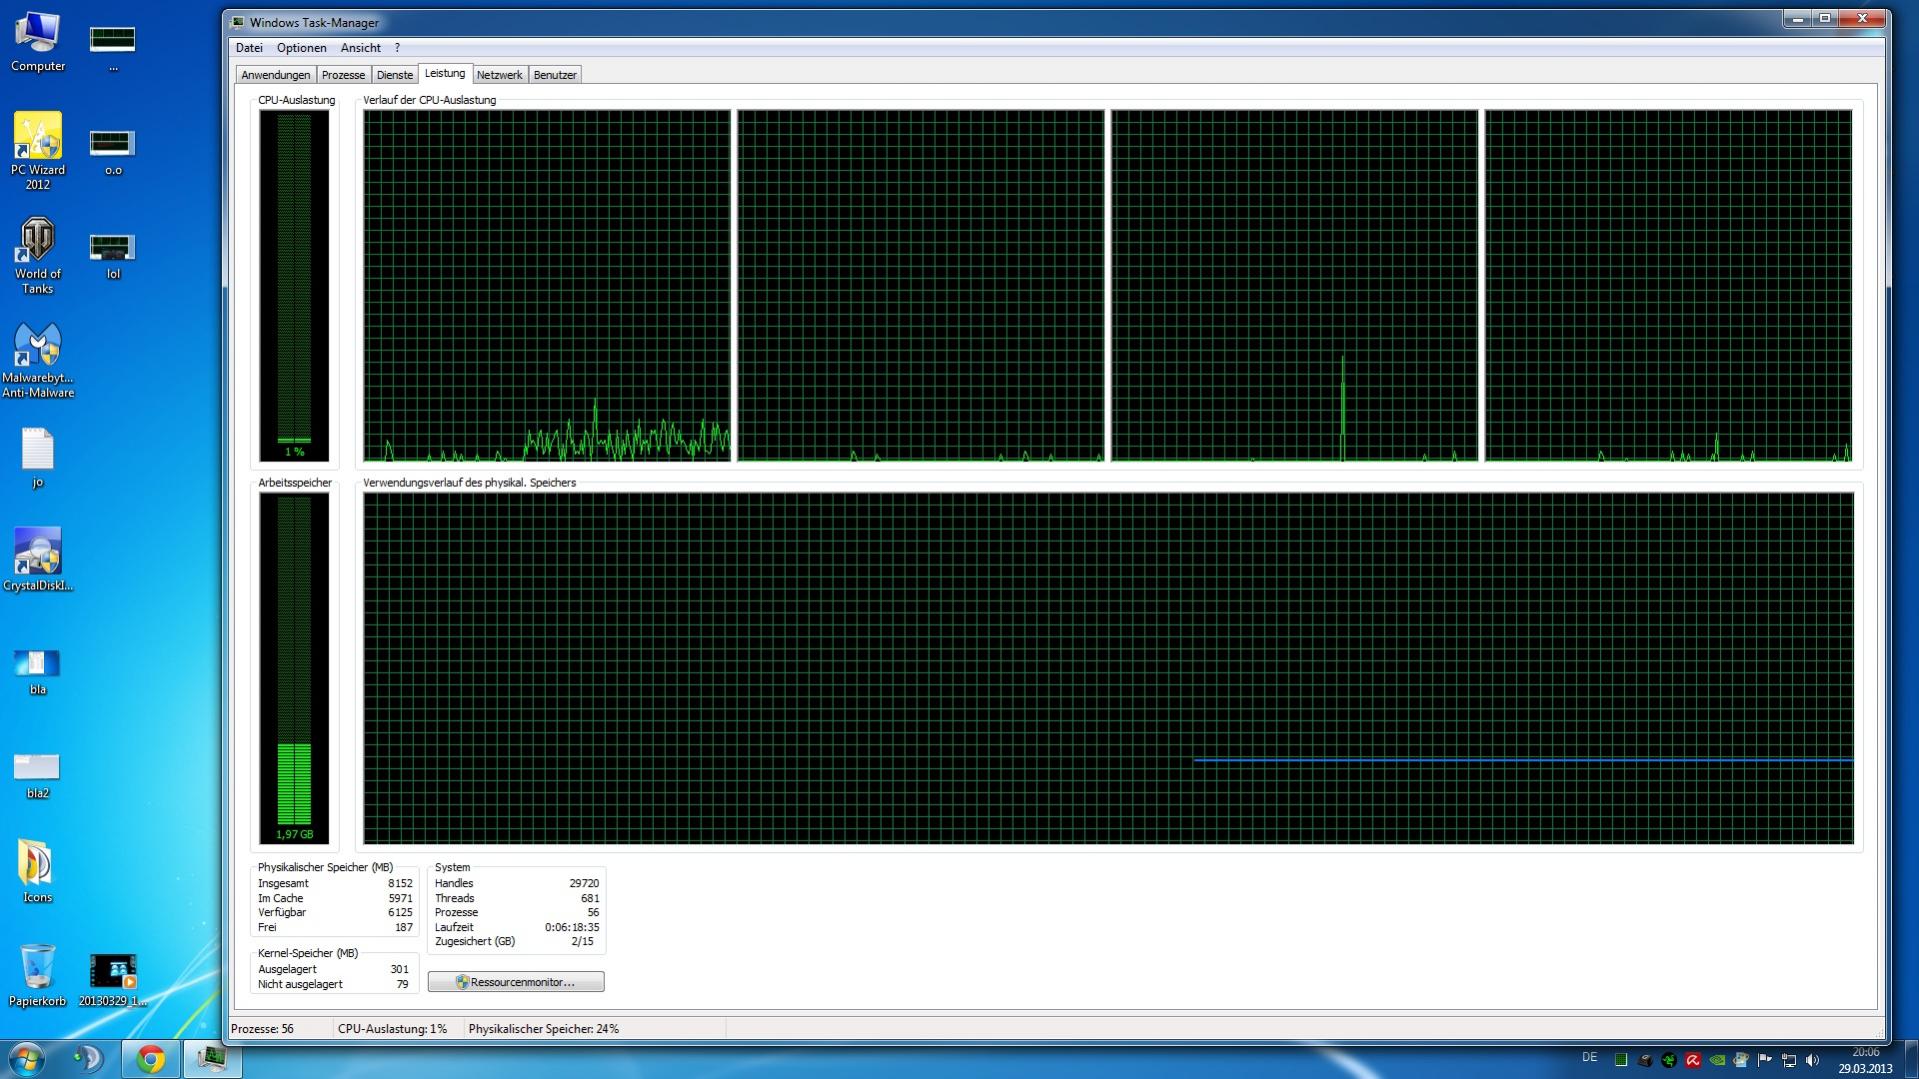Open Avira antivirus tray icon

[x=1693, y=1060]
